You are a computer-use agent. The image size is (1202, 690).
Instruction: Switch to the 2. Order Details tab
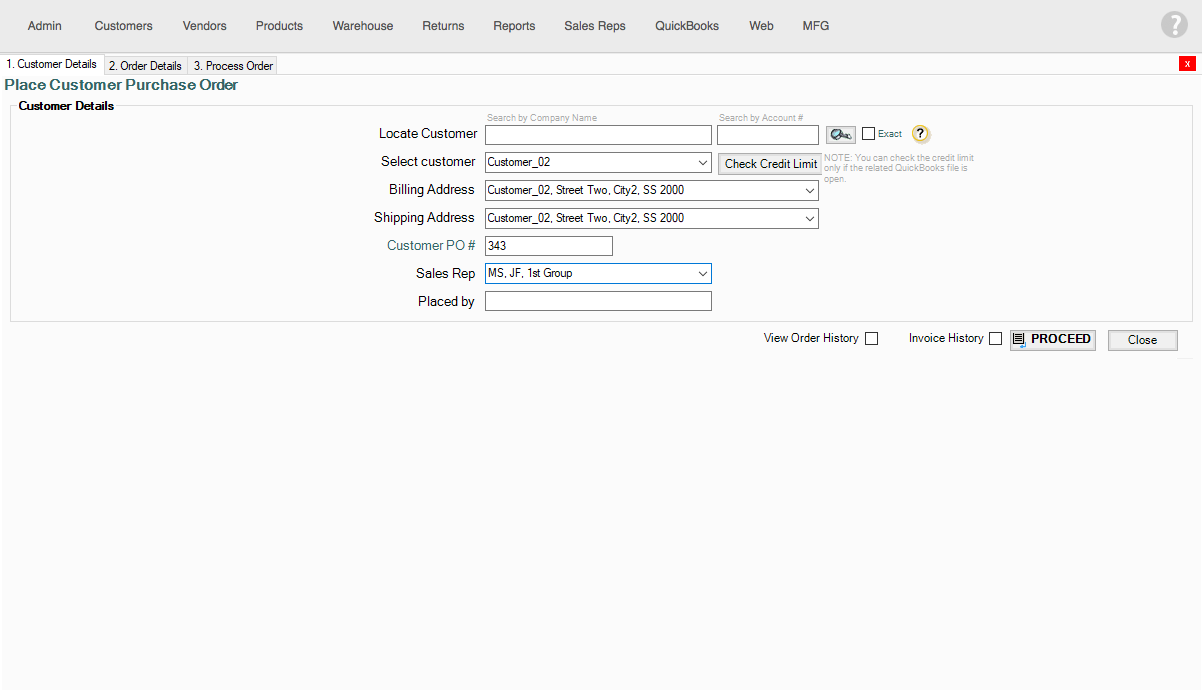145,66
